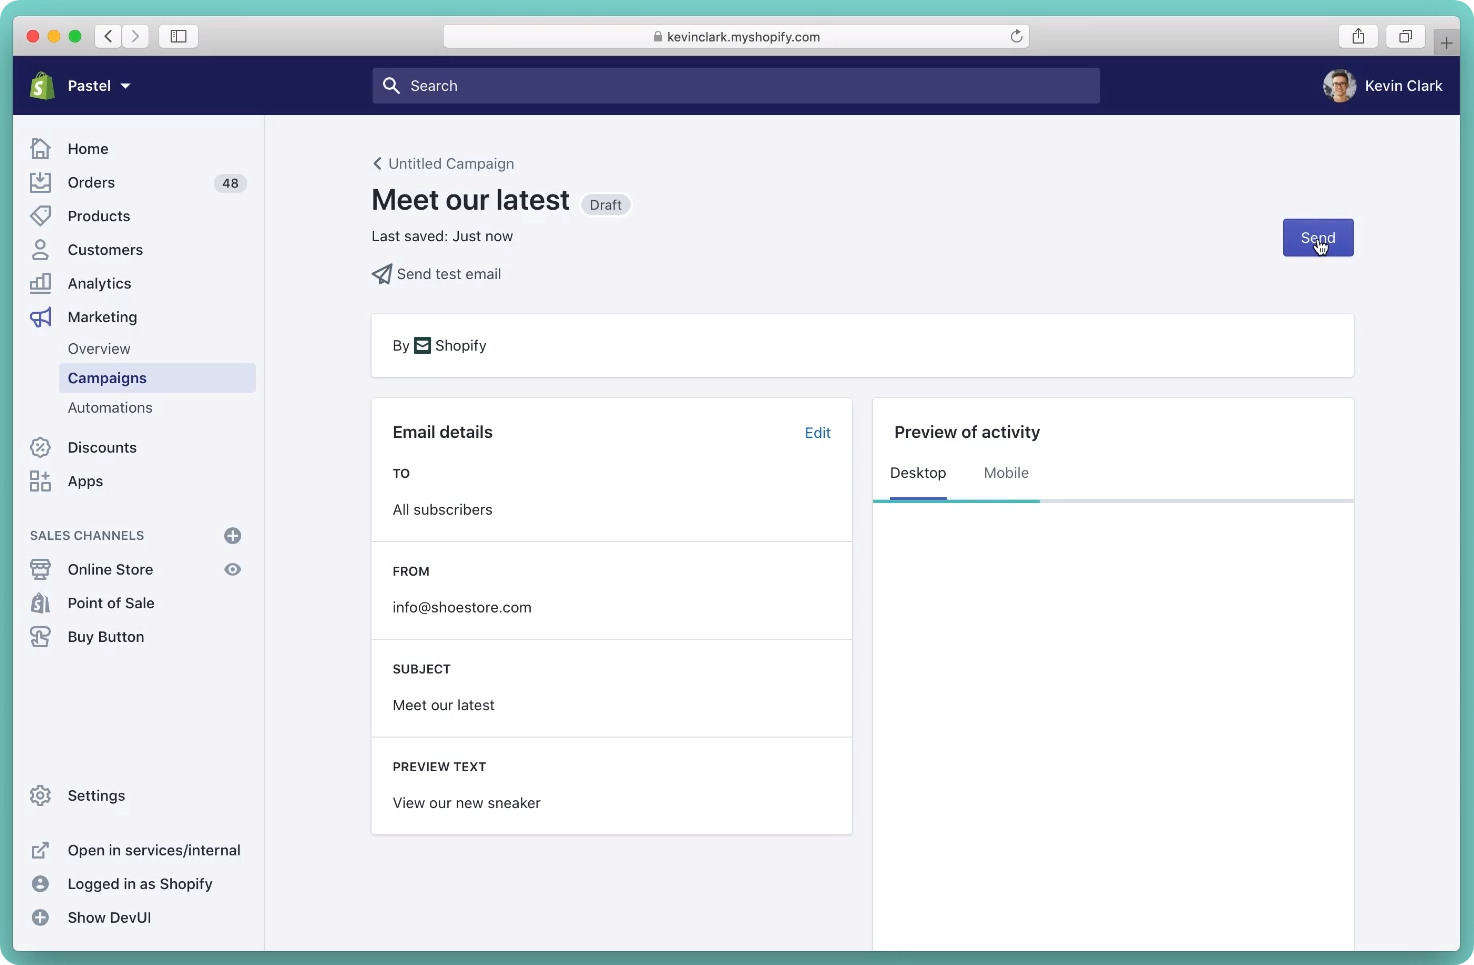
Task: Click the 'Preview of activity' heading
Action: point(967,432)
